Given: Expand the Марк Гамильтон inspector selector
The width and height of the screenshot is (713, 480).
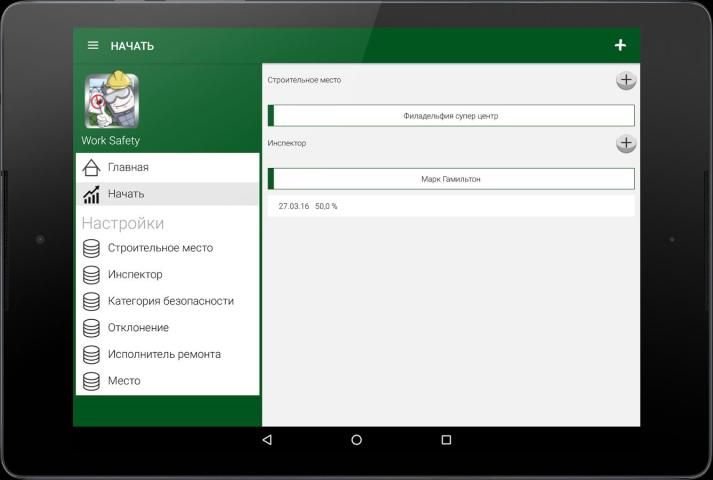Looking at the screenshot, I should [451, 179].
